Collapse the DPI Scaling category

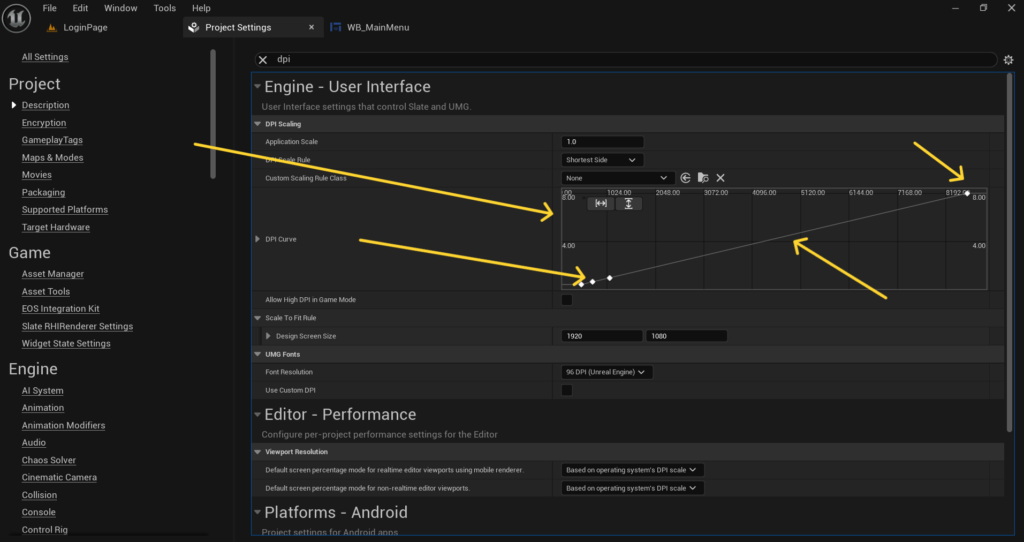point(257,124)
